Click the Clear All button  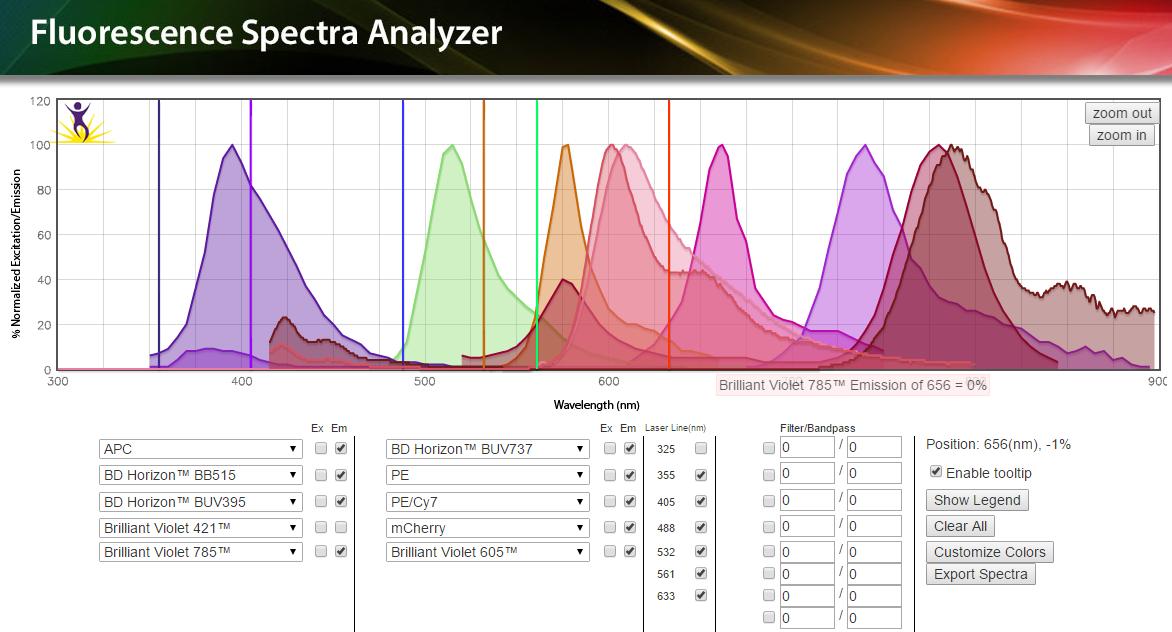(960, 526)
